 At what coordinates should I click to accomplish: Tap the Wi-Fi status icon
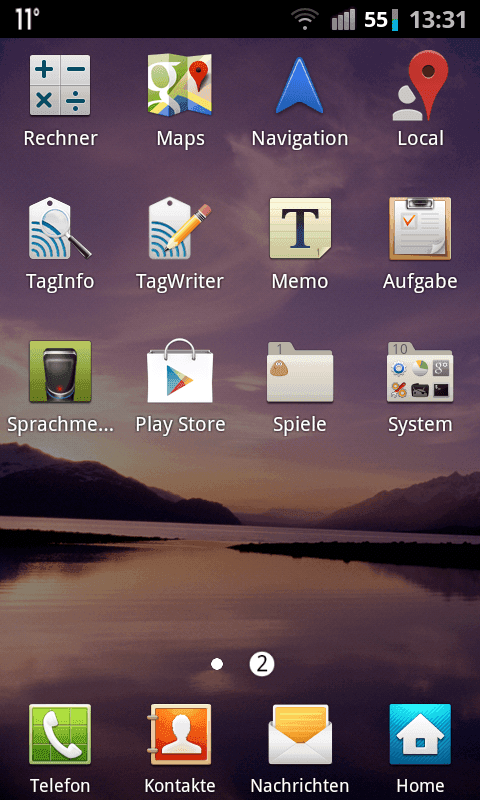click(x=305, y=19)
